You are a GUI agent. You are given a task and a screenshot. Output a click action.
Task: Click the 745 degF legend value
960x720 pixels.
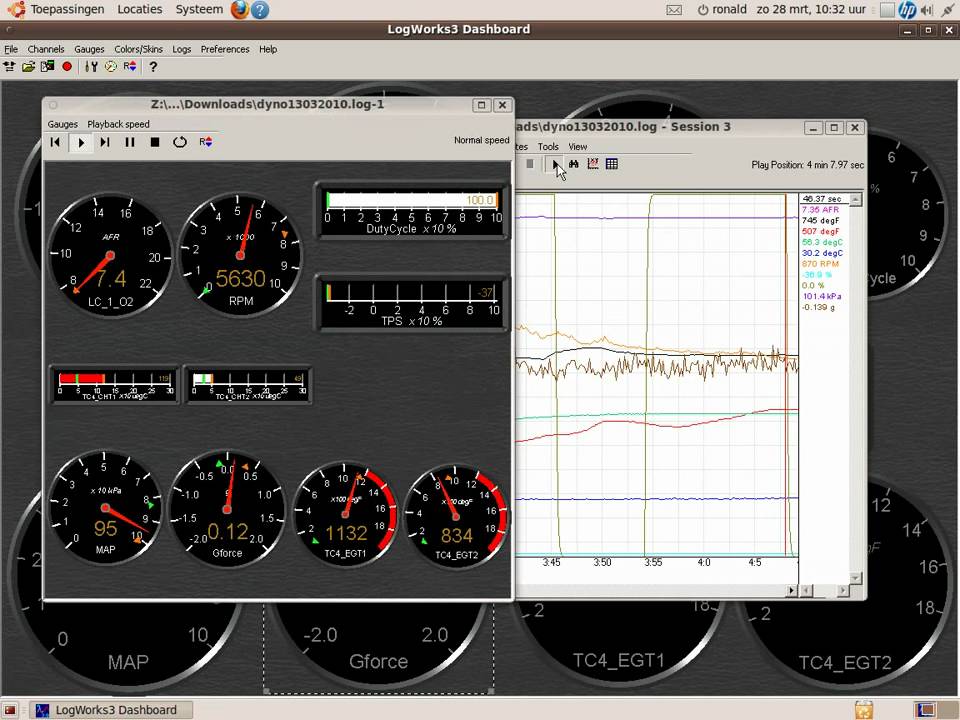(x=820, y=220)
